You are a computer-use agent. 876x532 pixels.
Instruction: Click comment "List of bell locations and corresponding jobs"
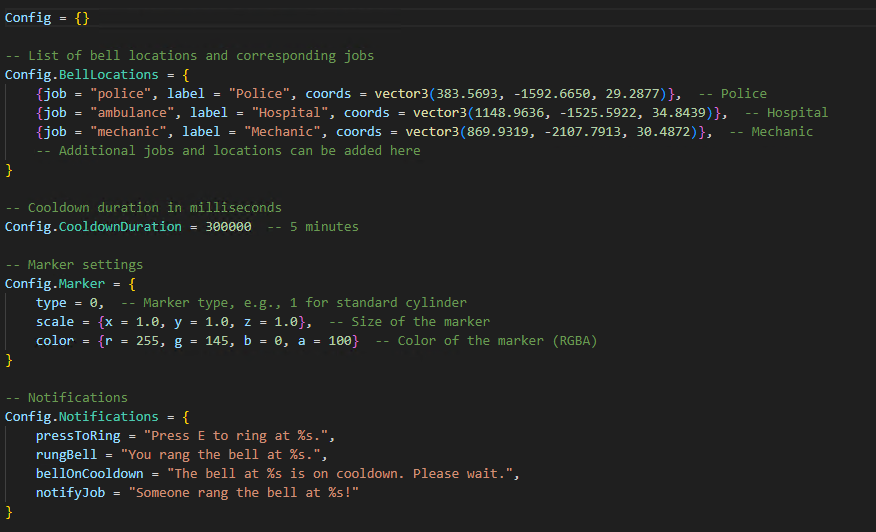(201, 56)
